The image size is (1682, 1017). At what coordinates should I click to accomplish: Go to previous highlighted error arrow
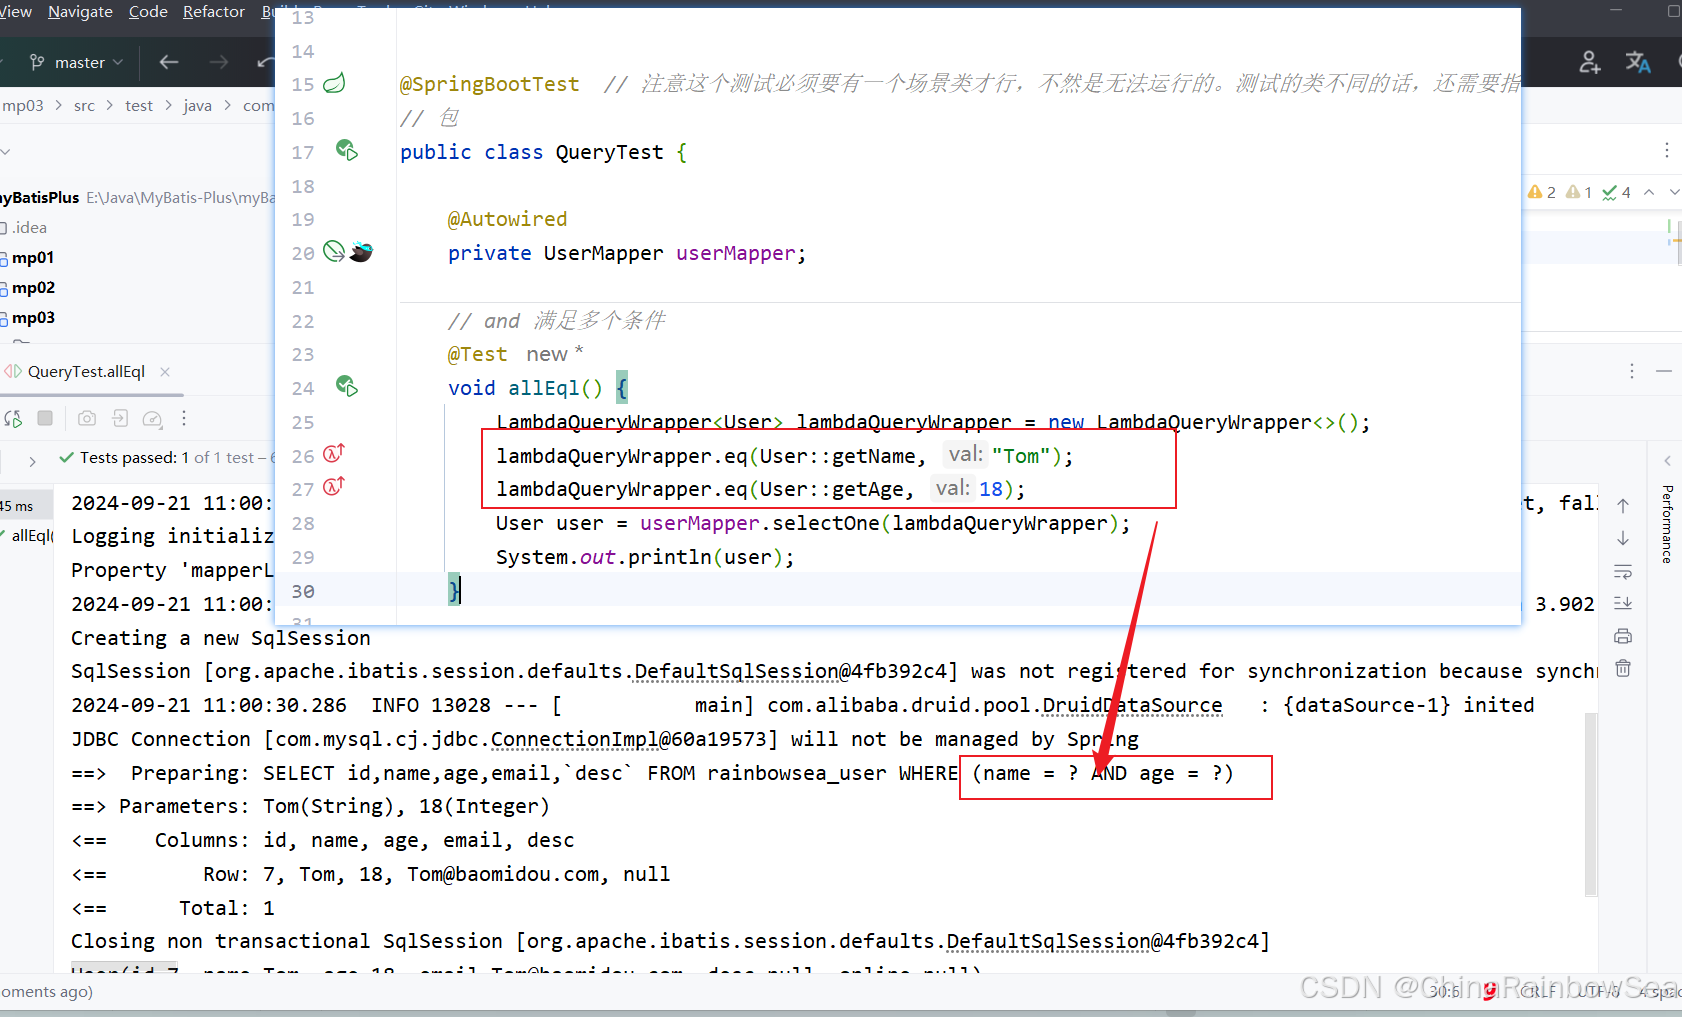(x=1649, y=192)
